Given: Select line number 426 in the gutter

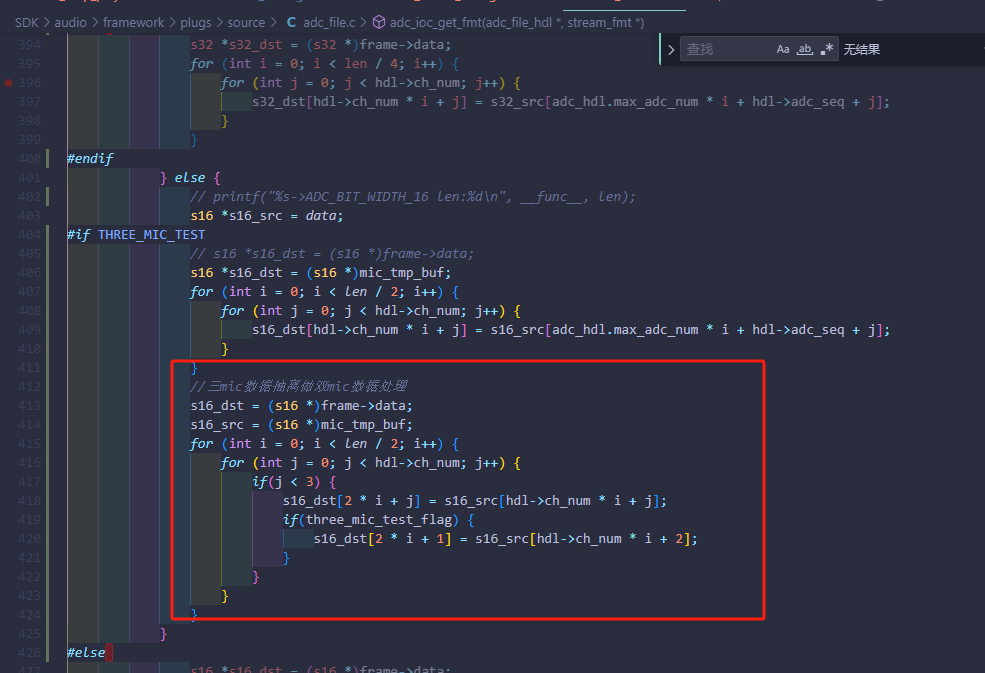Looking at the screenshot, I should point(30,652).
